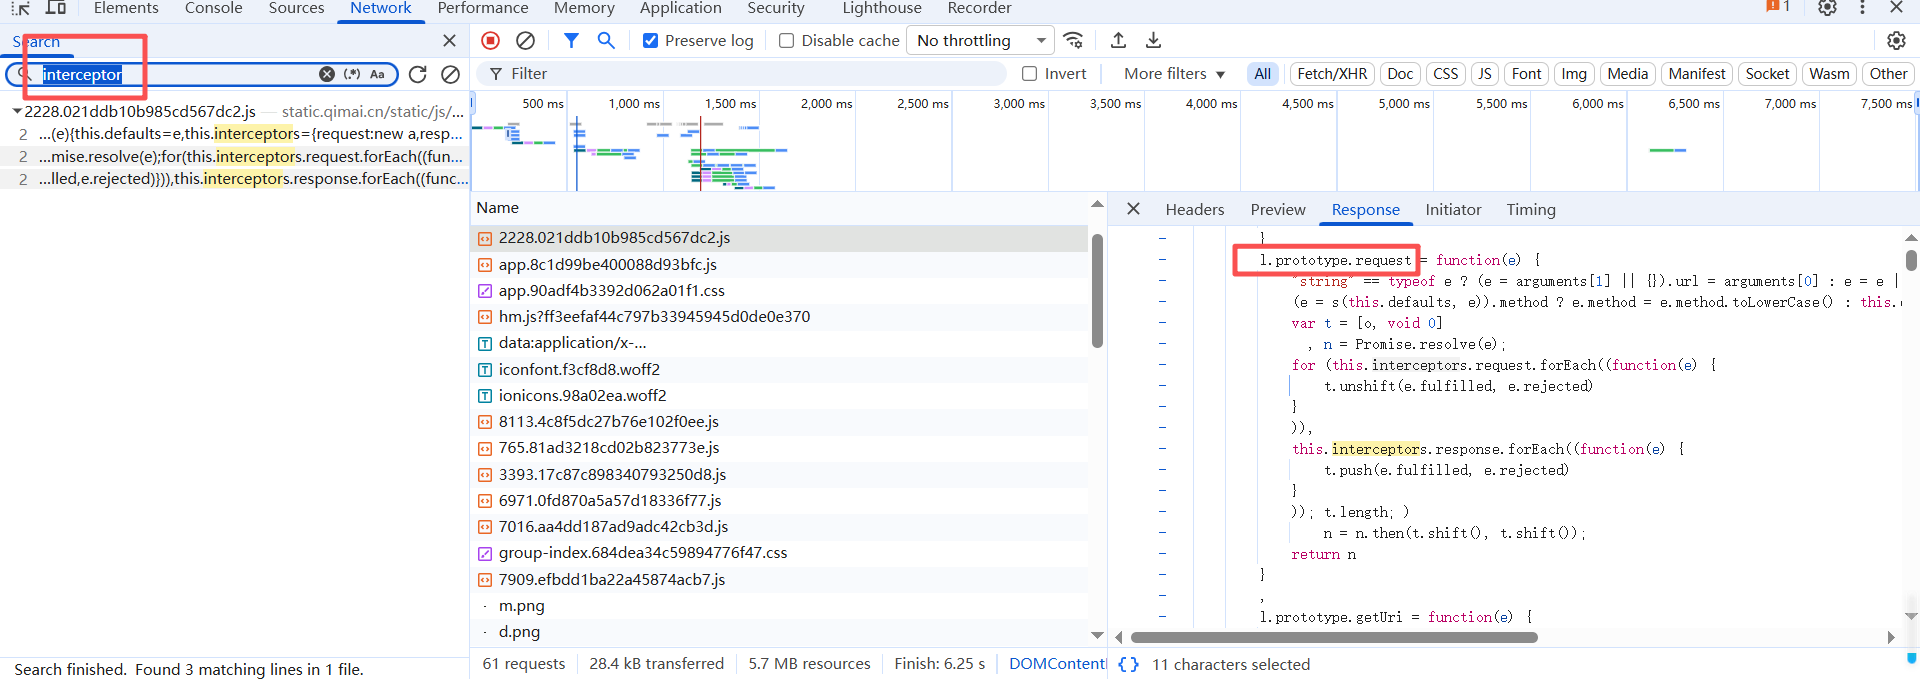Image resolution: width=1920 pixels, height=679 pixels.
Task: Toggle the network filter funnel icon
Action: pyautogui.click(x=571, y=40)
